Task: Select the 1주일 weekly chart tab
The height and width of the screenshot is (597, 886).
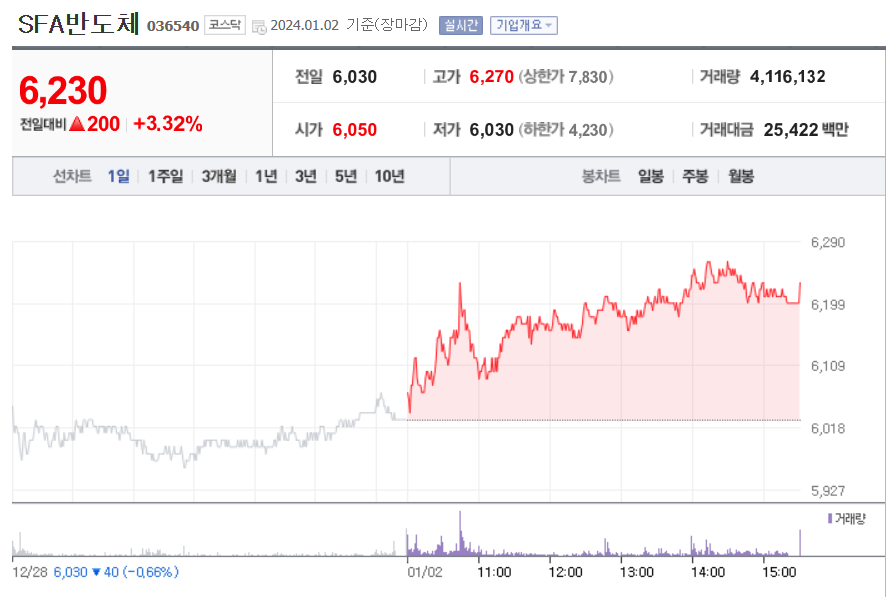Action: pos(160,176)
